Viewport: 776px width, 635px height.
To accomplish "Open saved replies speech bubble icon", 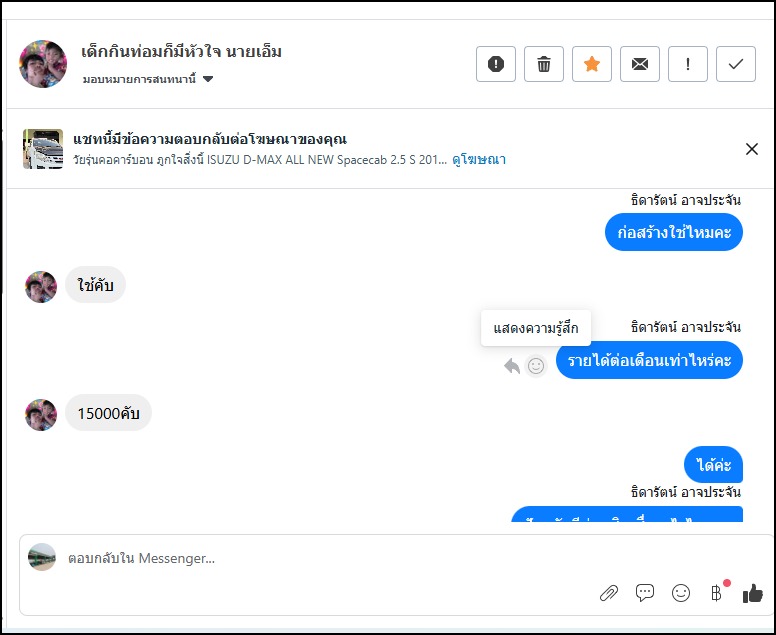I will click(x=645, y=593).
